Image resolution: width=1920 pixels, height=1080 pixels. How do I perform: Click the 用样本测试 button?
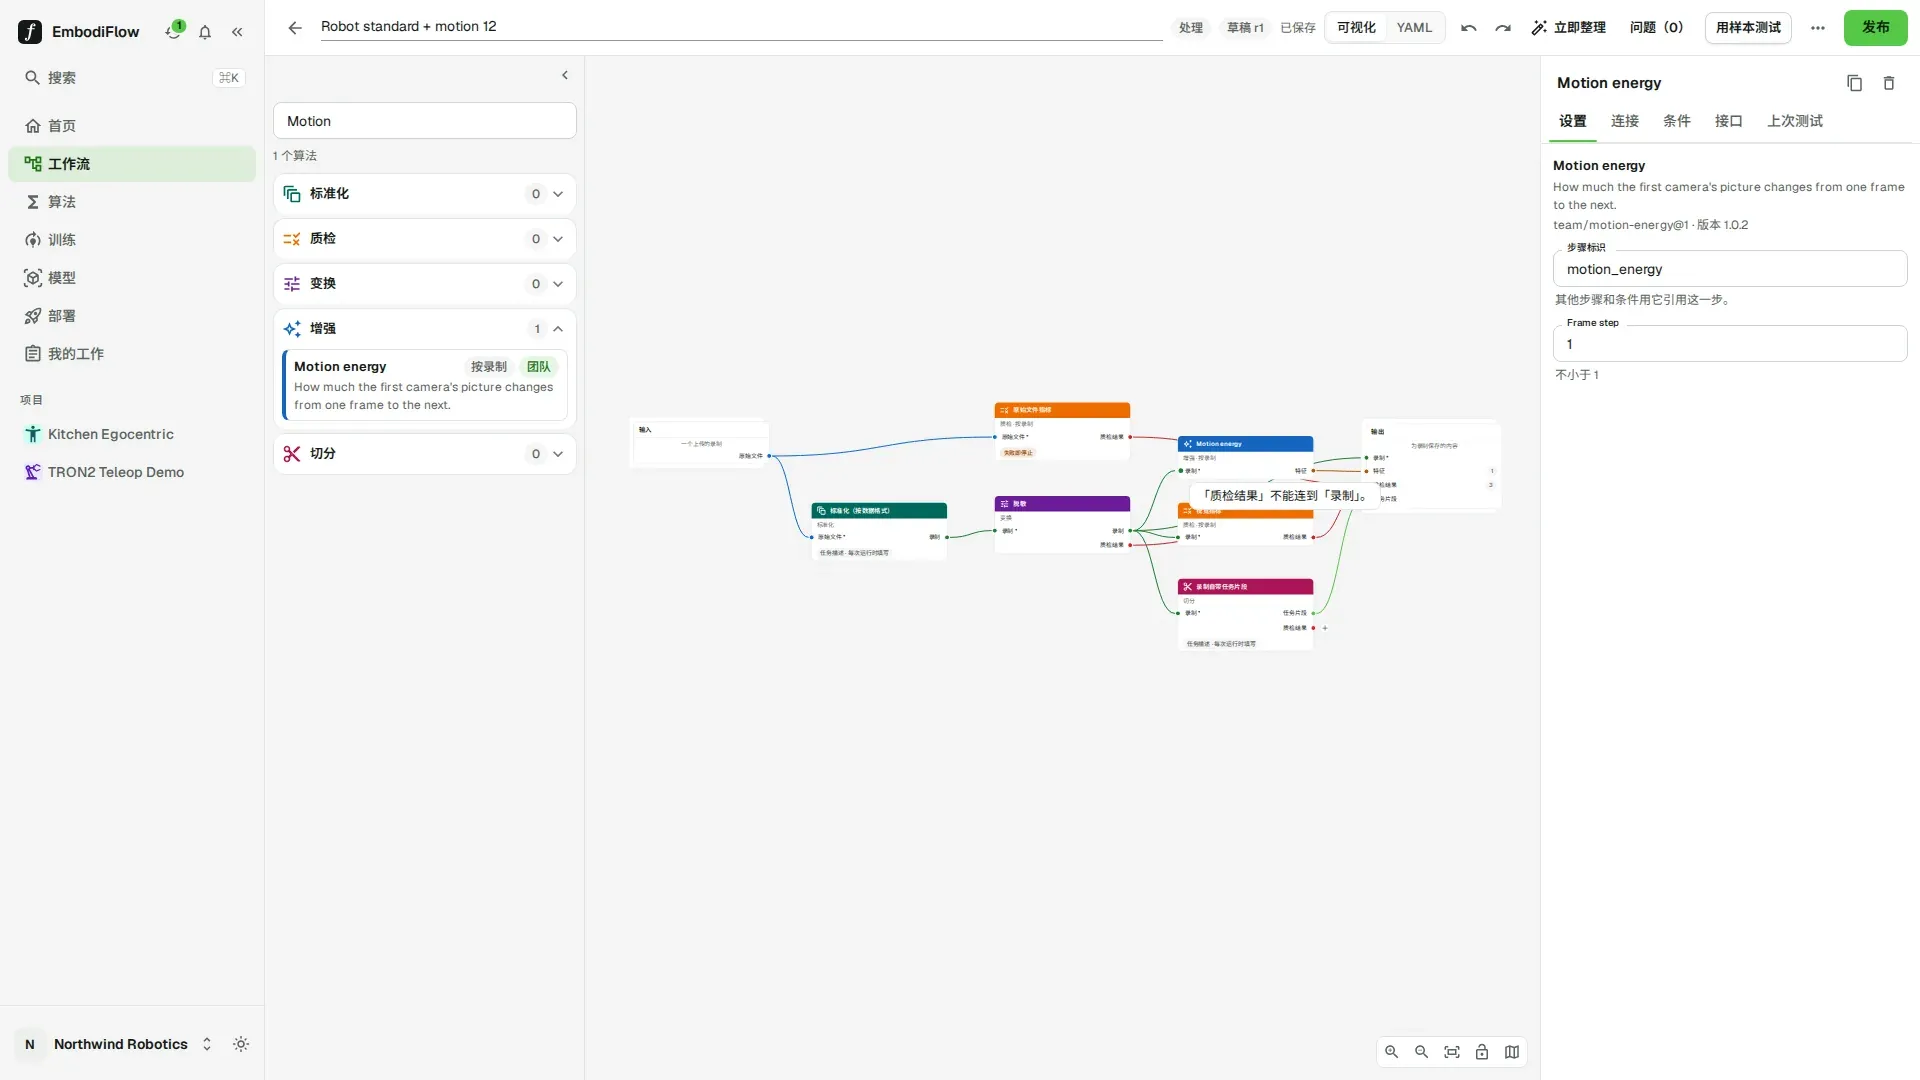tap(1748, 28)
